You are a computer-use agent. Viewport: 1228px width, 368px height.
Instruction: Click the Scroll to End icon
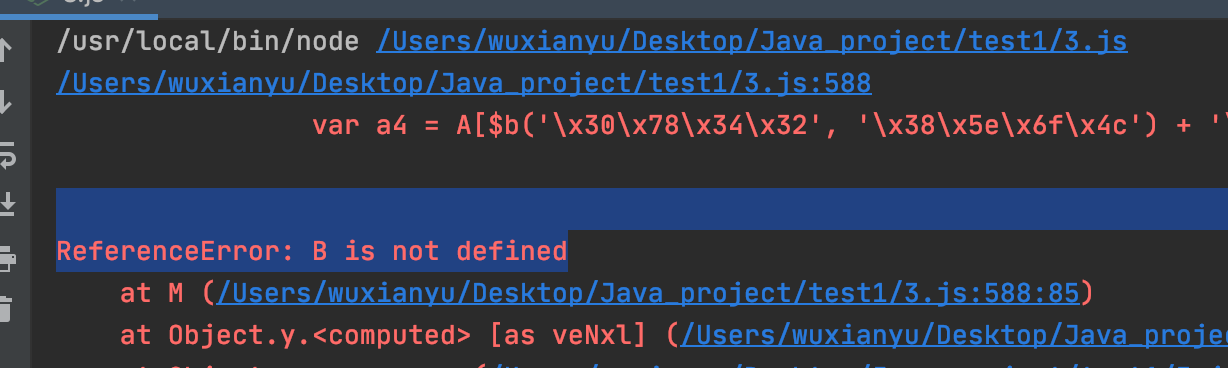pyautogui.click(x=6, y=205)
